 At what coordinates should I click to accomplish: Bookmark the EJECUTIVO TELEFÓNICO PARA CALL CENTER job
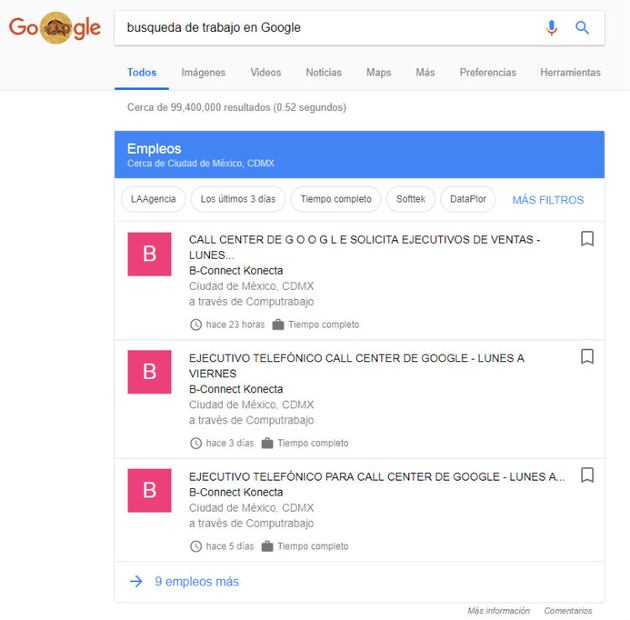click(x=587, y=475)
